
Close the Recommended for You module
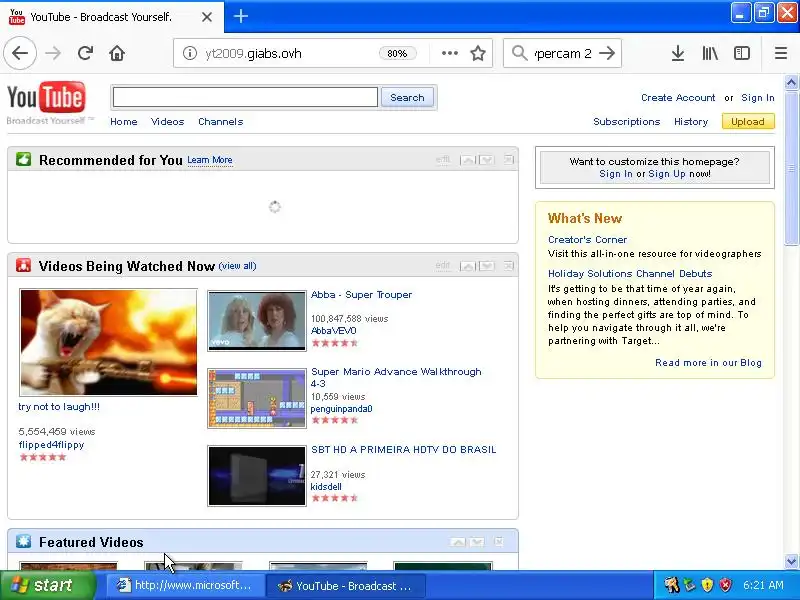[x=508, y=160]
